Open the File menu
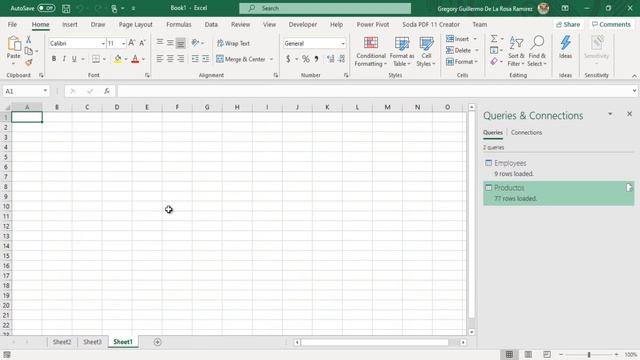This screenshot has width=640, height=360. click(x=13, y=24)
